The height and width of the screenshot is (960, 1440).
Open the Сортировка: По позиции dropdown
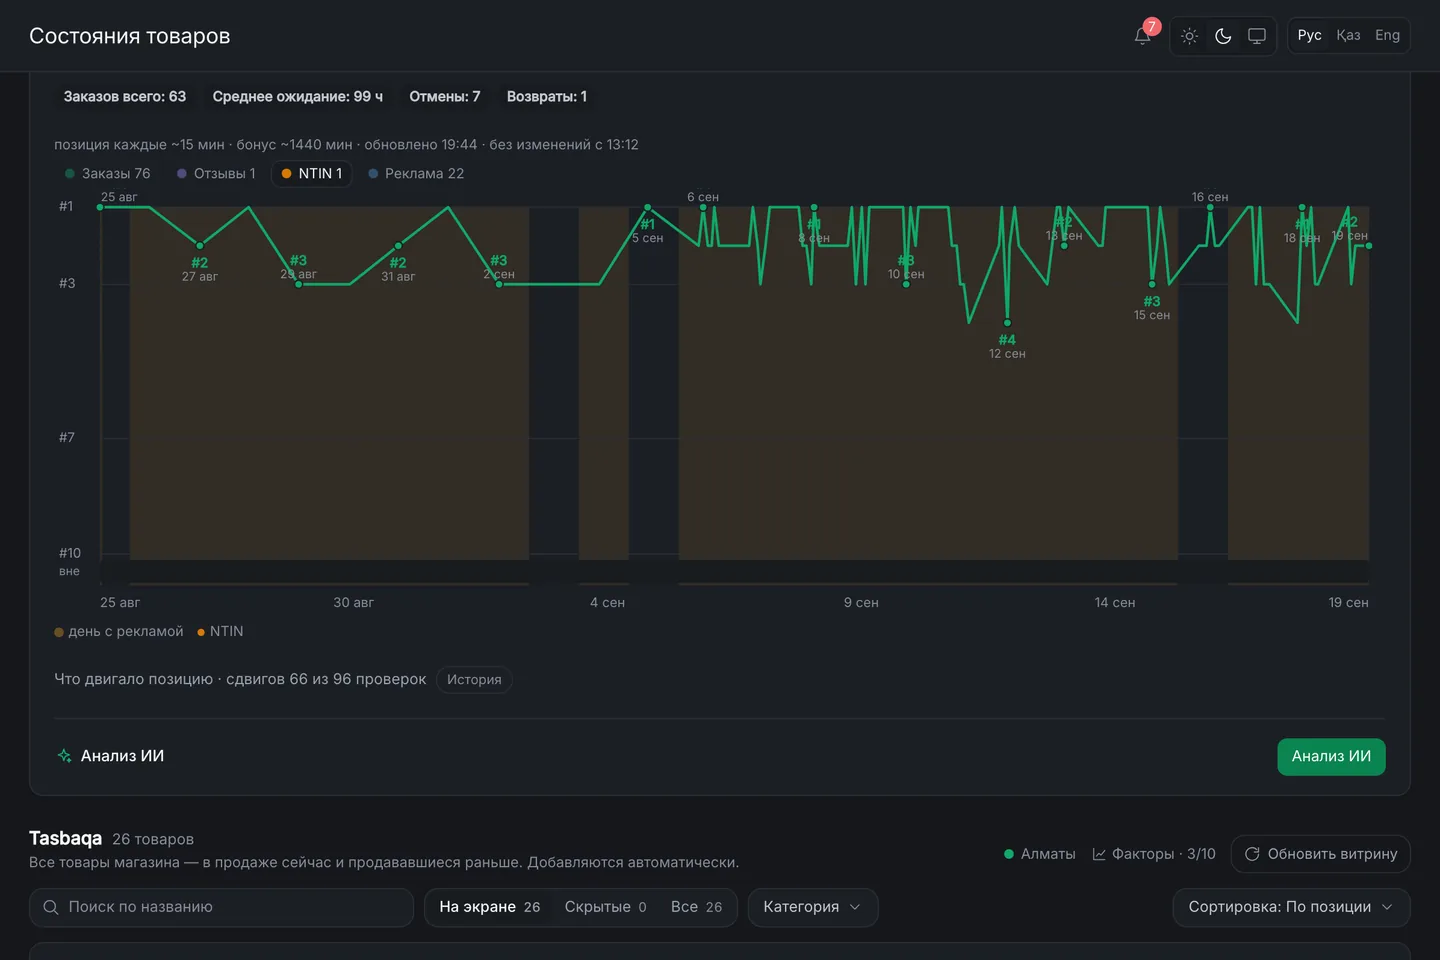pos(1291,907)
